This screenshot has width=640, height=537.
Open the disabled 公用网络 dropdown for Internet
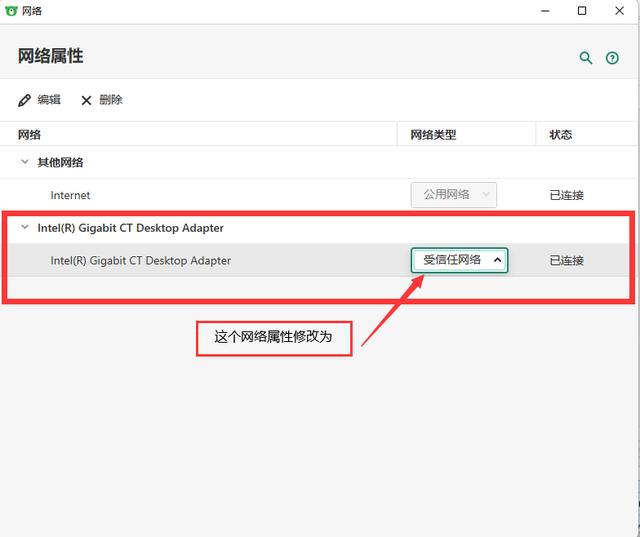pos(453,195)
